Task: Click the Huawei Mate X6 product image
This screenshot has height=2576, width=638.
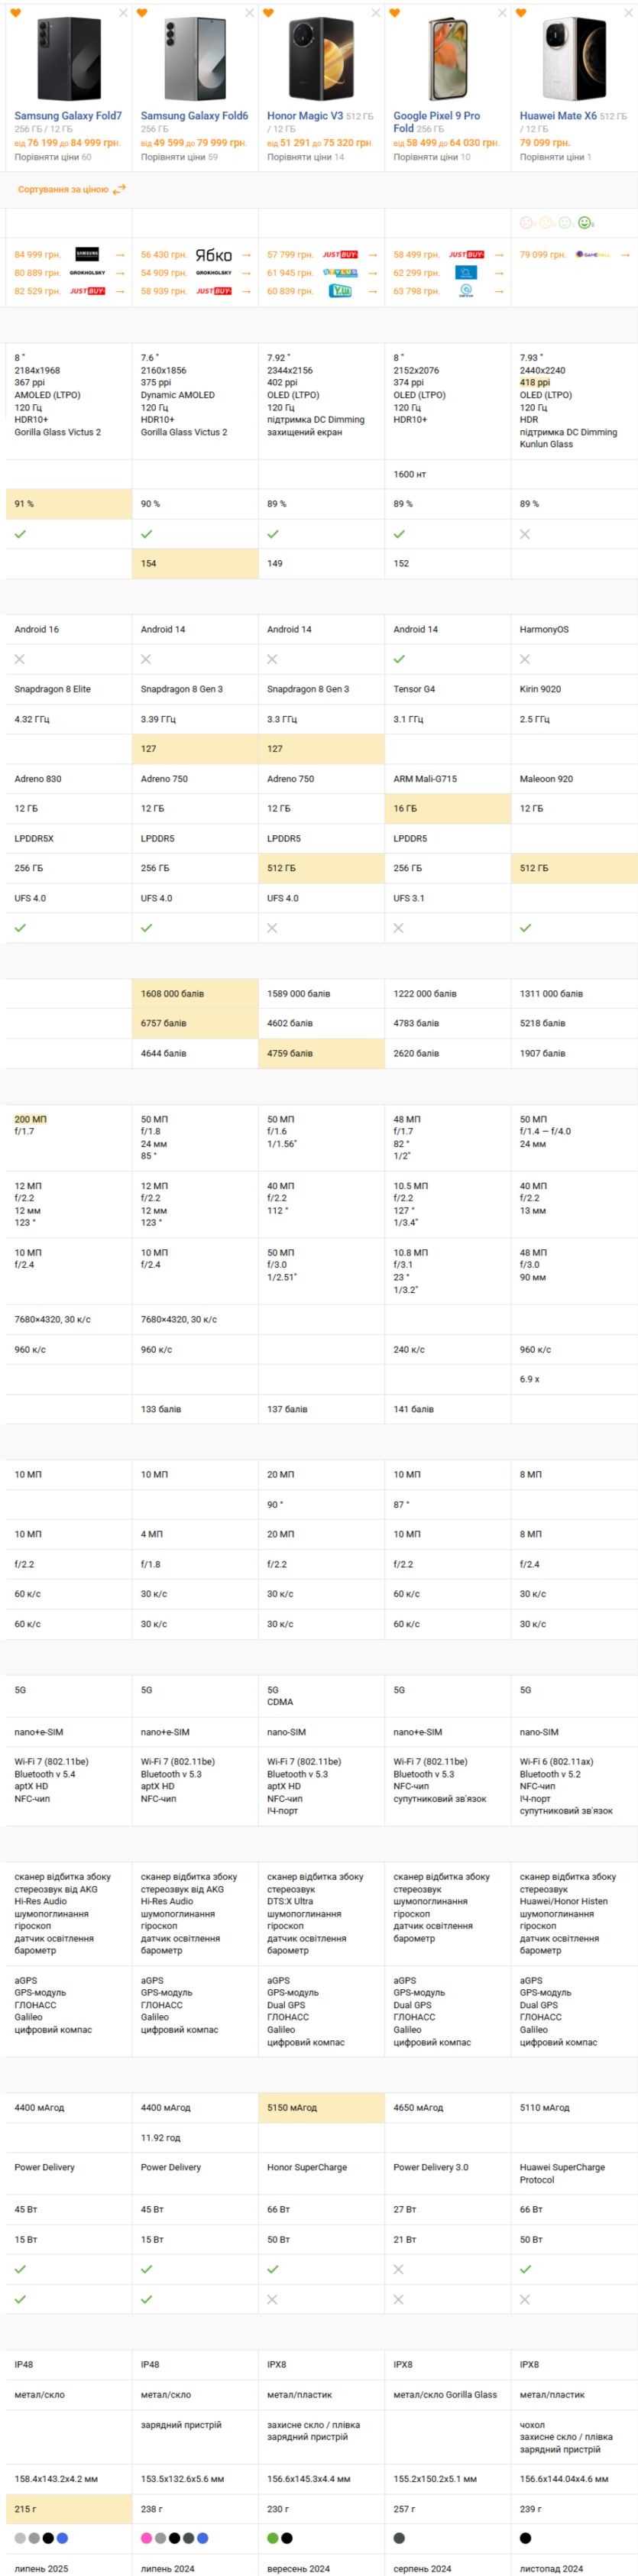Action: (x=574, y=60)
